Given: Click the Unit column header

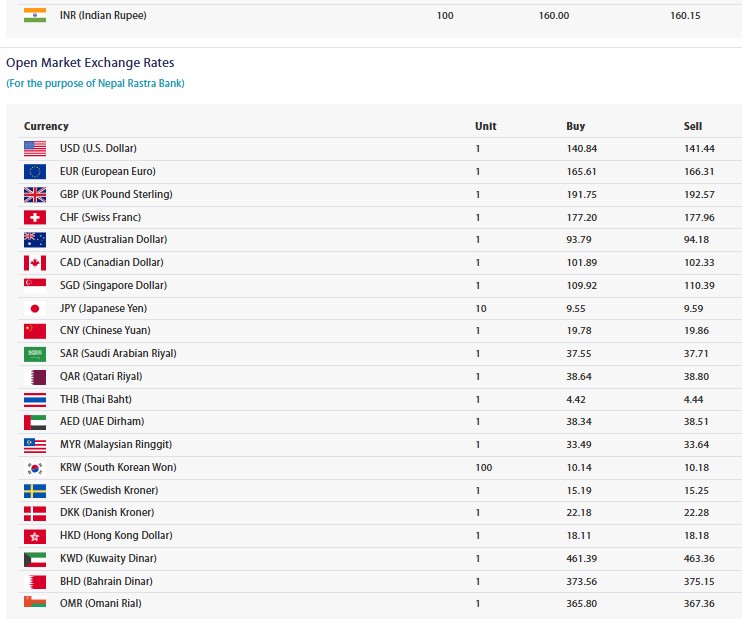Looking at the screenshot, I should 485,126.
